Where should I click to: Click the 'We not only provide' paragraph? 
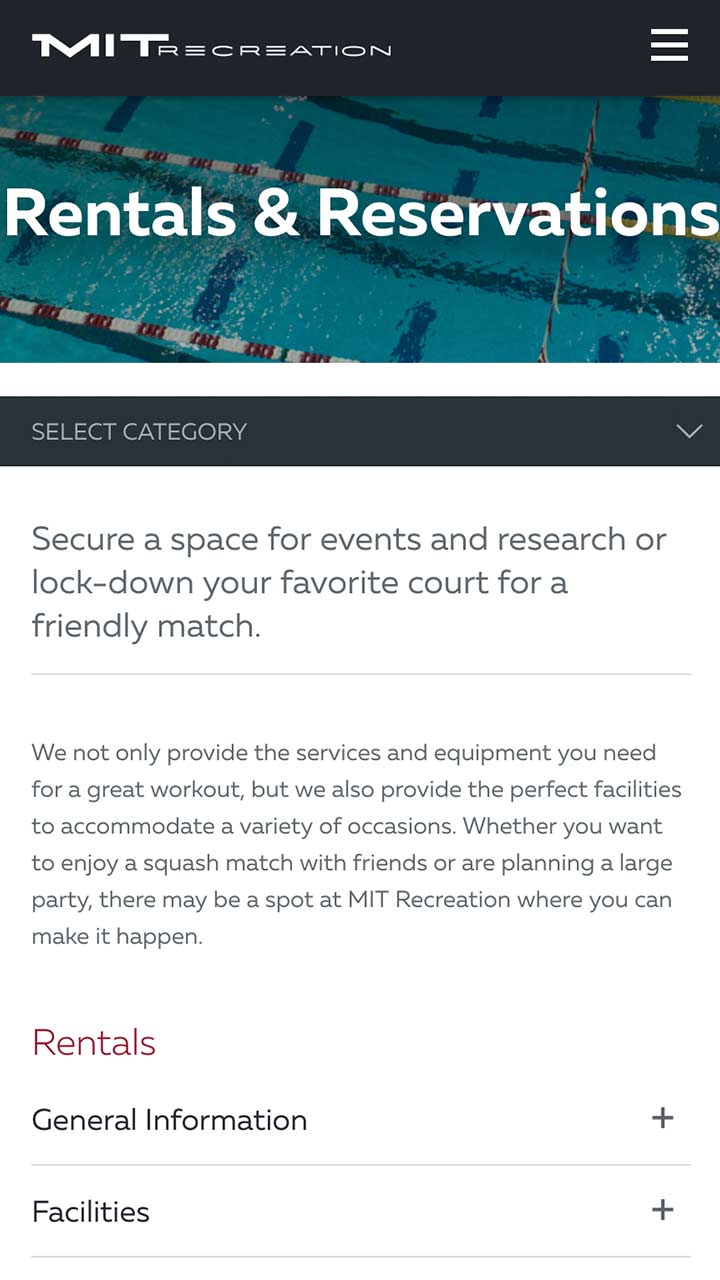point(356,844)
